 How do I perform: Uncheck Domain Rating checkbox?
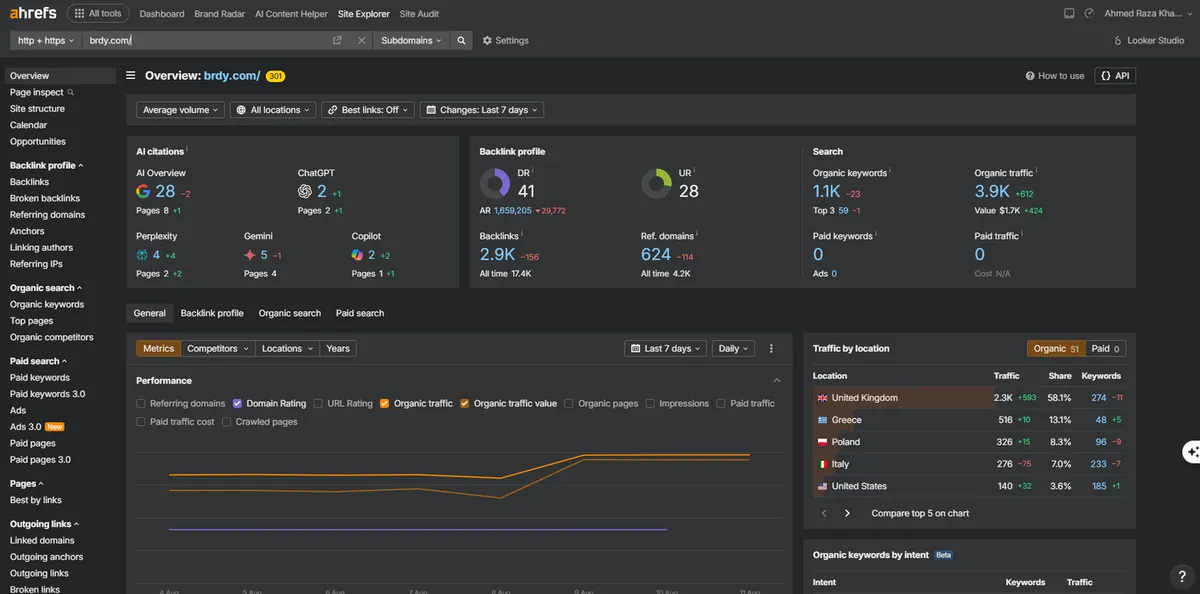click(238, 404)
